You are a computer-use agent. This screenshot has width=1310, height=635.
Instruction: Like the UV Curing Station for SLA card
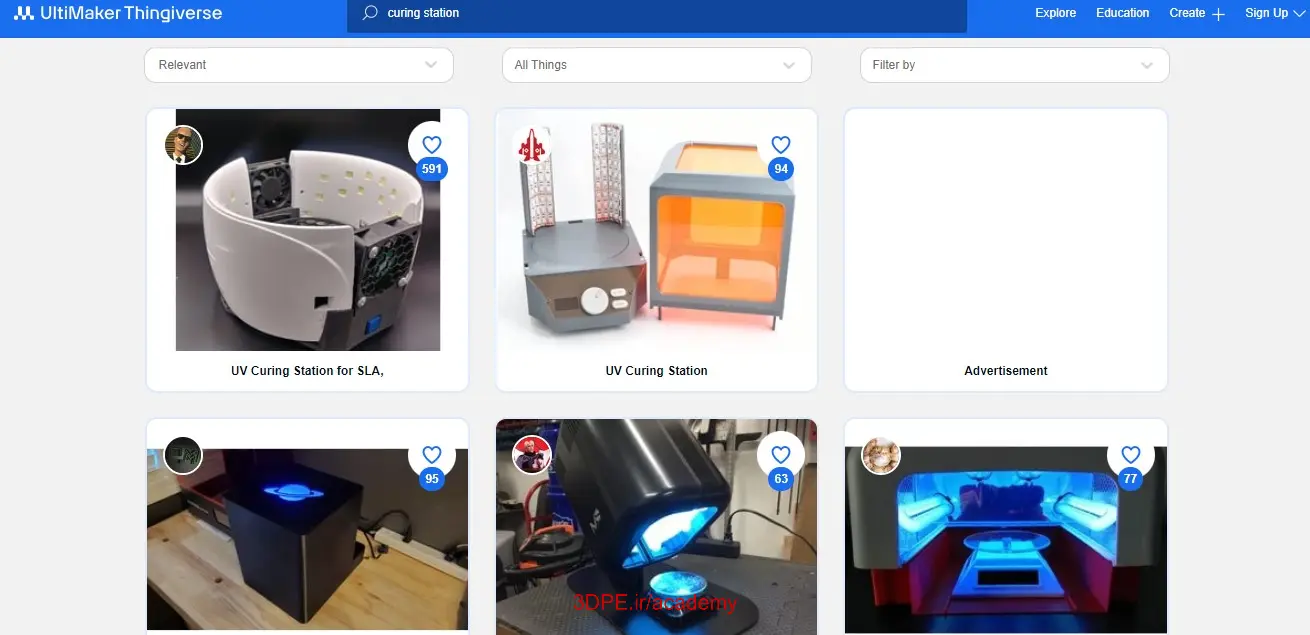coord(432,145)
